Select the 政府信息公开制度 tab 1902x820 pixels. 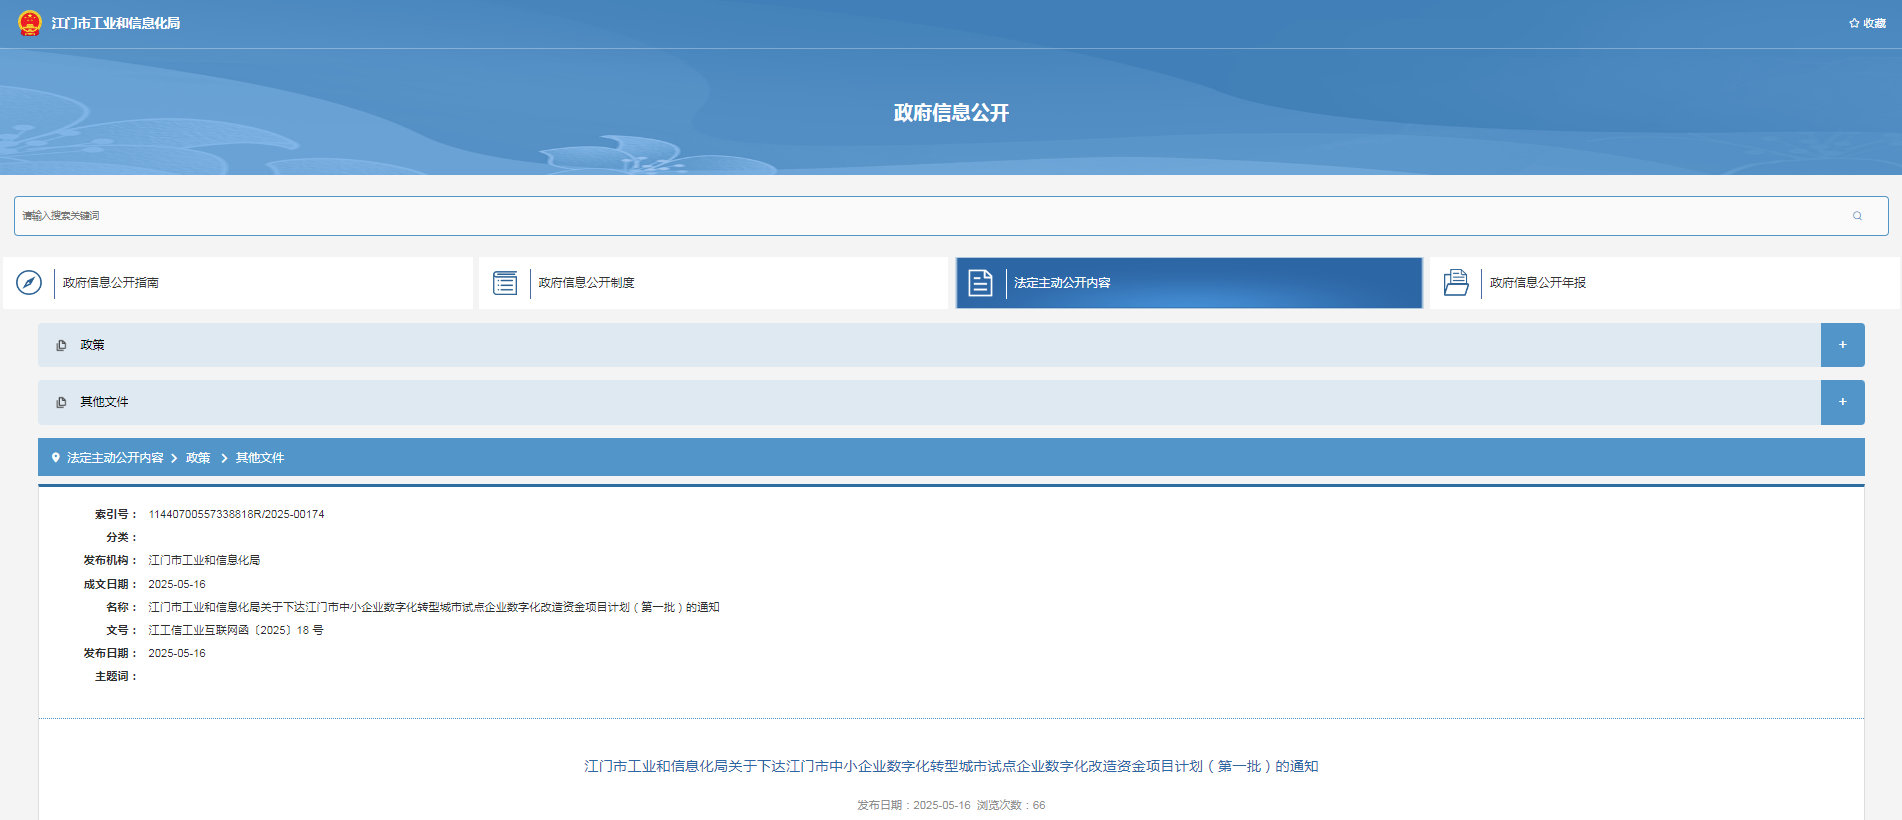(x=586, y=283)
